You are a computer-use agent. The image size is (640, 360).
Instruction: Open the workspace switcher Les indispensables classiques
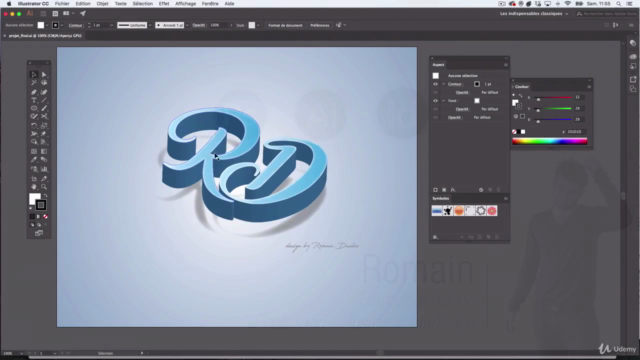click(534, 13)
